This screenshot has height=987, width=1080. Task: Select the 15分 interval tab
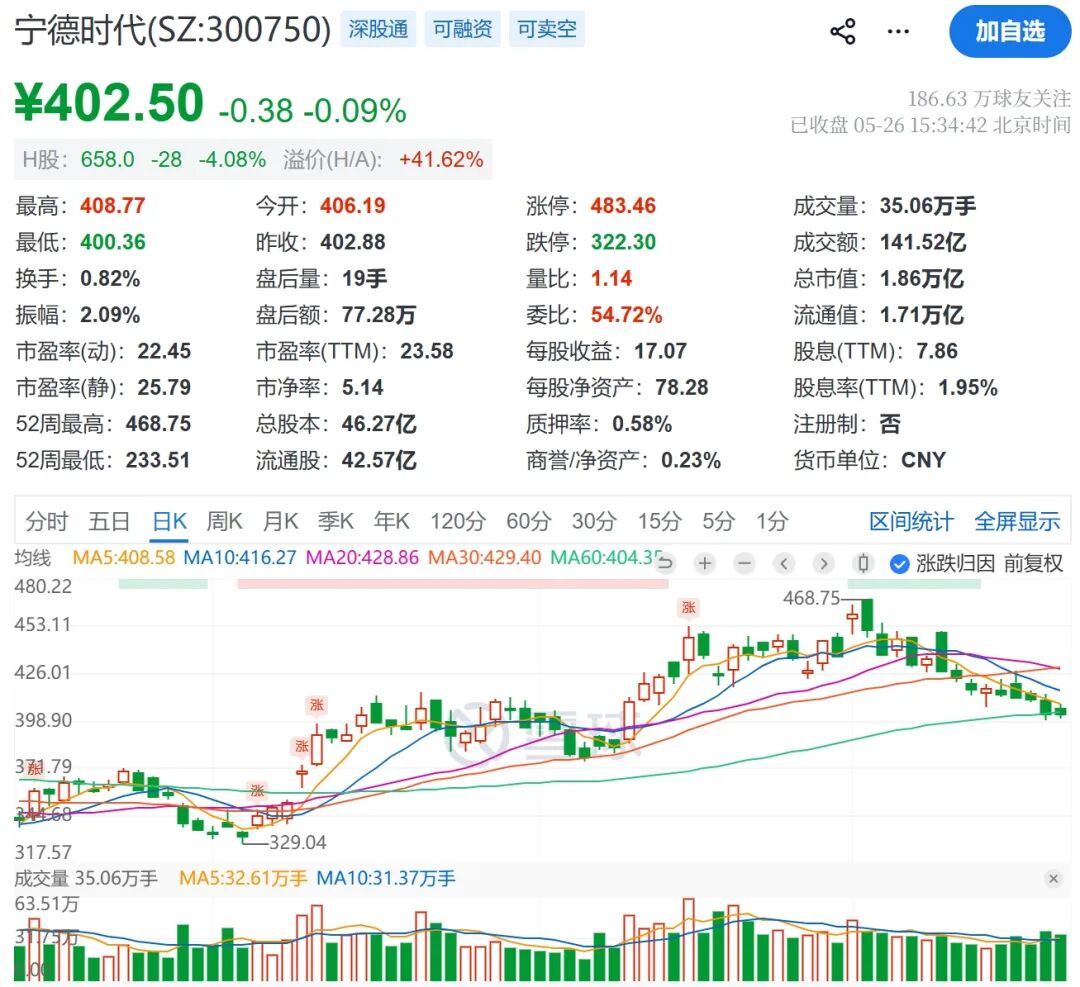coord(659,521)
